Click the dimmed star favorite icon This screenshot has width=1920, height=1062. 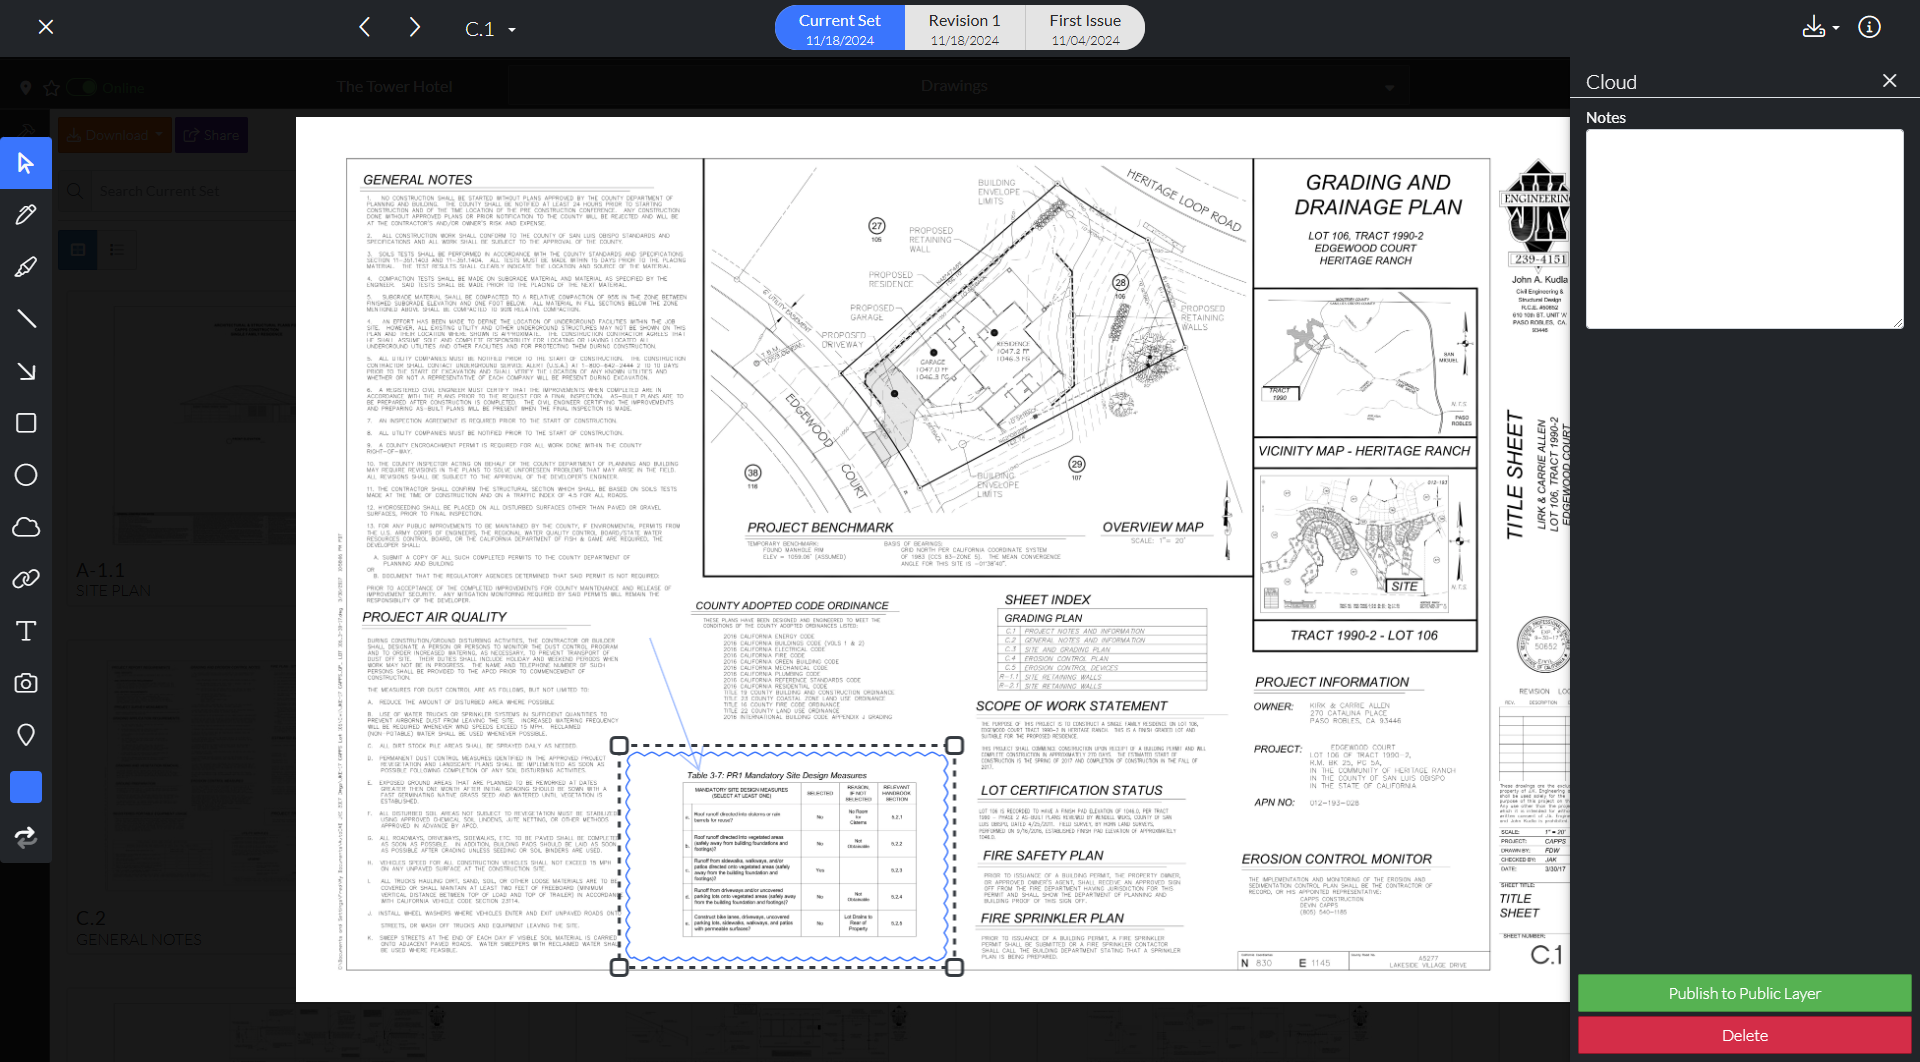(51, 88)
